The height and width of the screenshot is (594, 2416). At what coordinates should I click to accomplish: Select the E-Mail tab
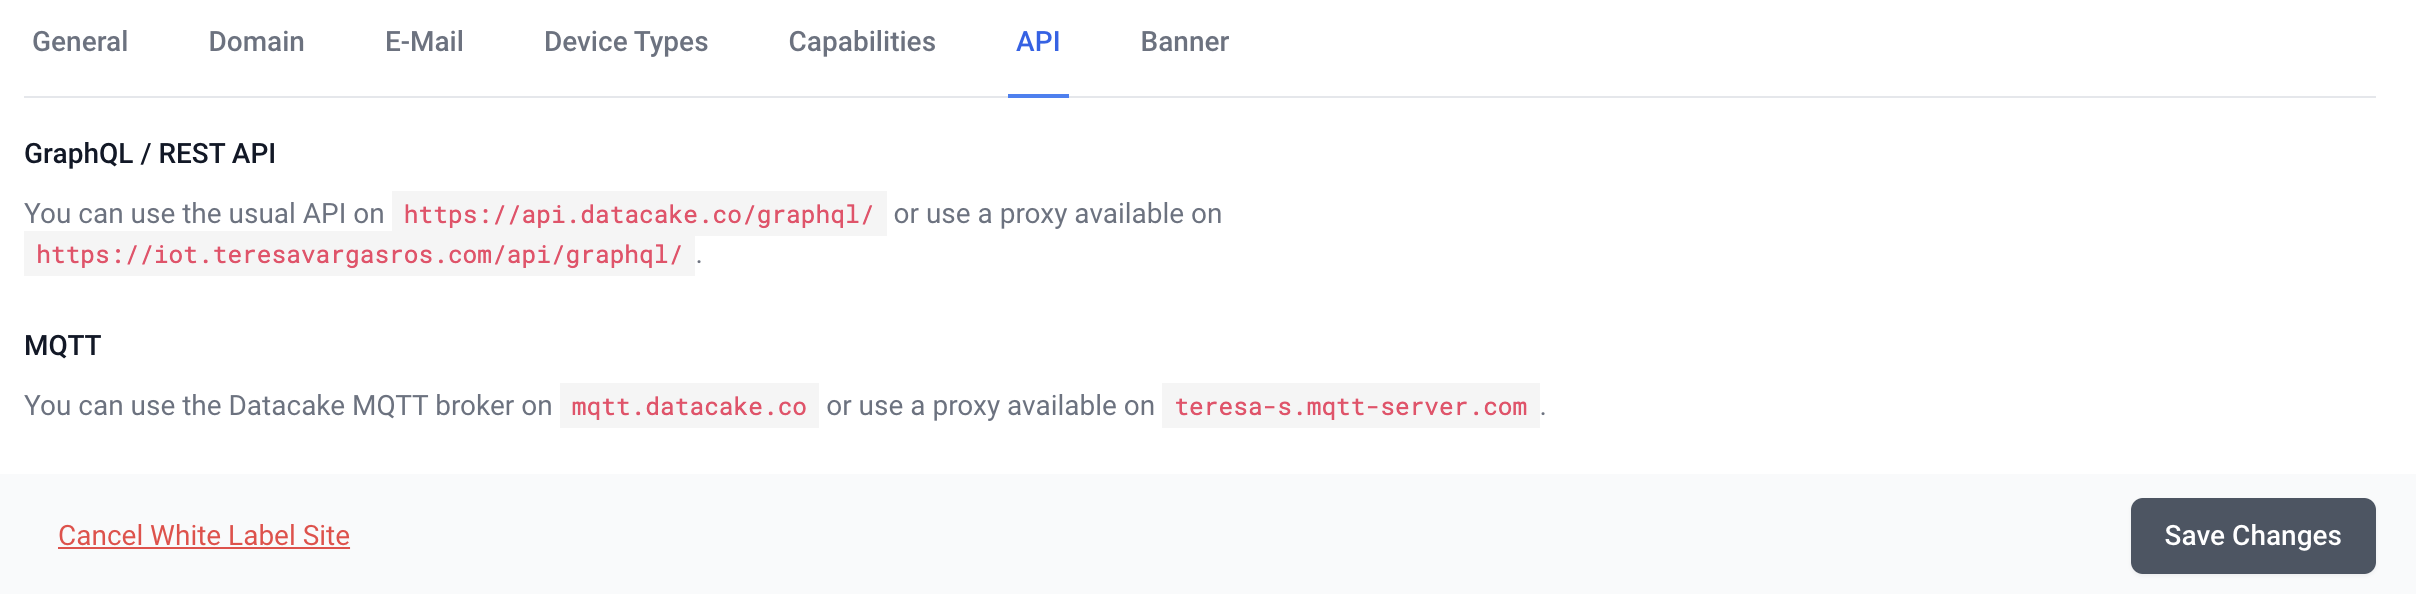pyautogui.click(x=424, y=42)
